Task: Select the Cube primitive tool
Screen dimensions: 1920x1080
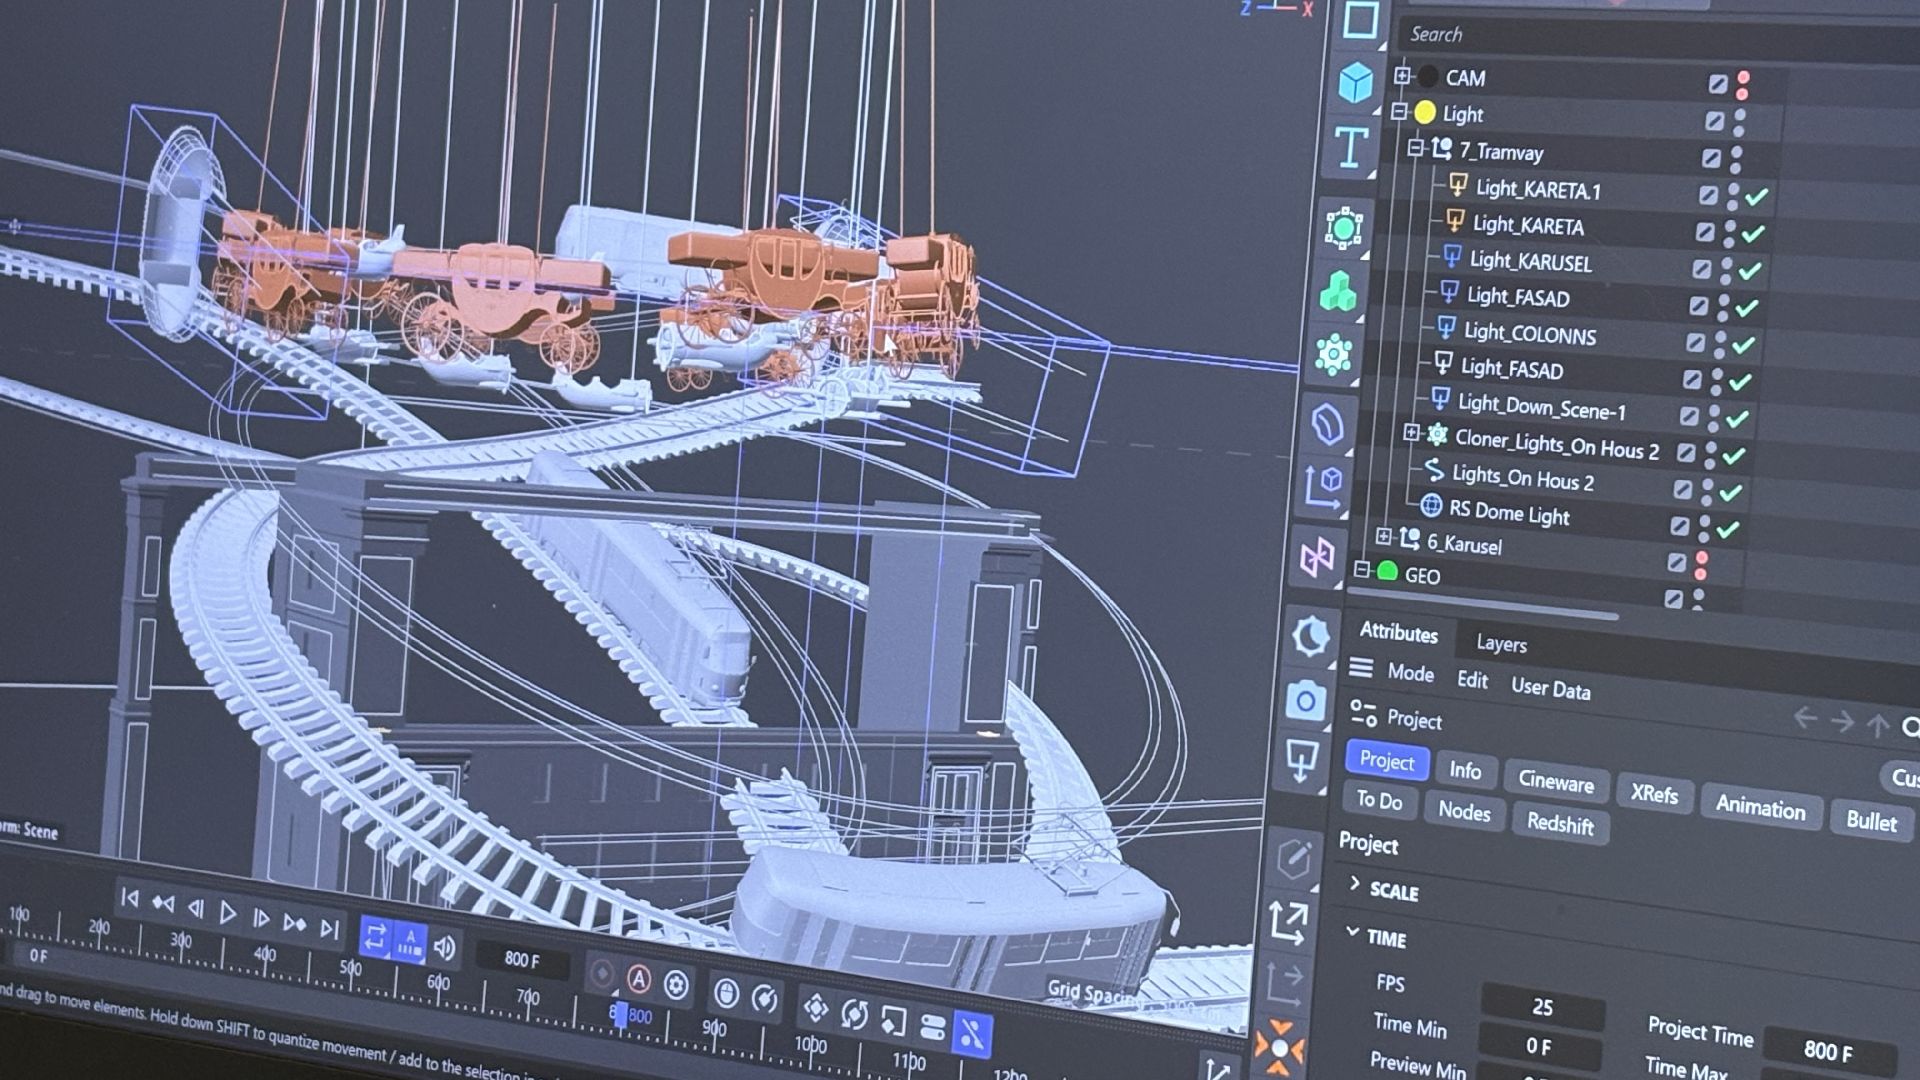Action: coord(1356,82)
